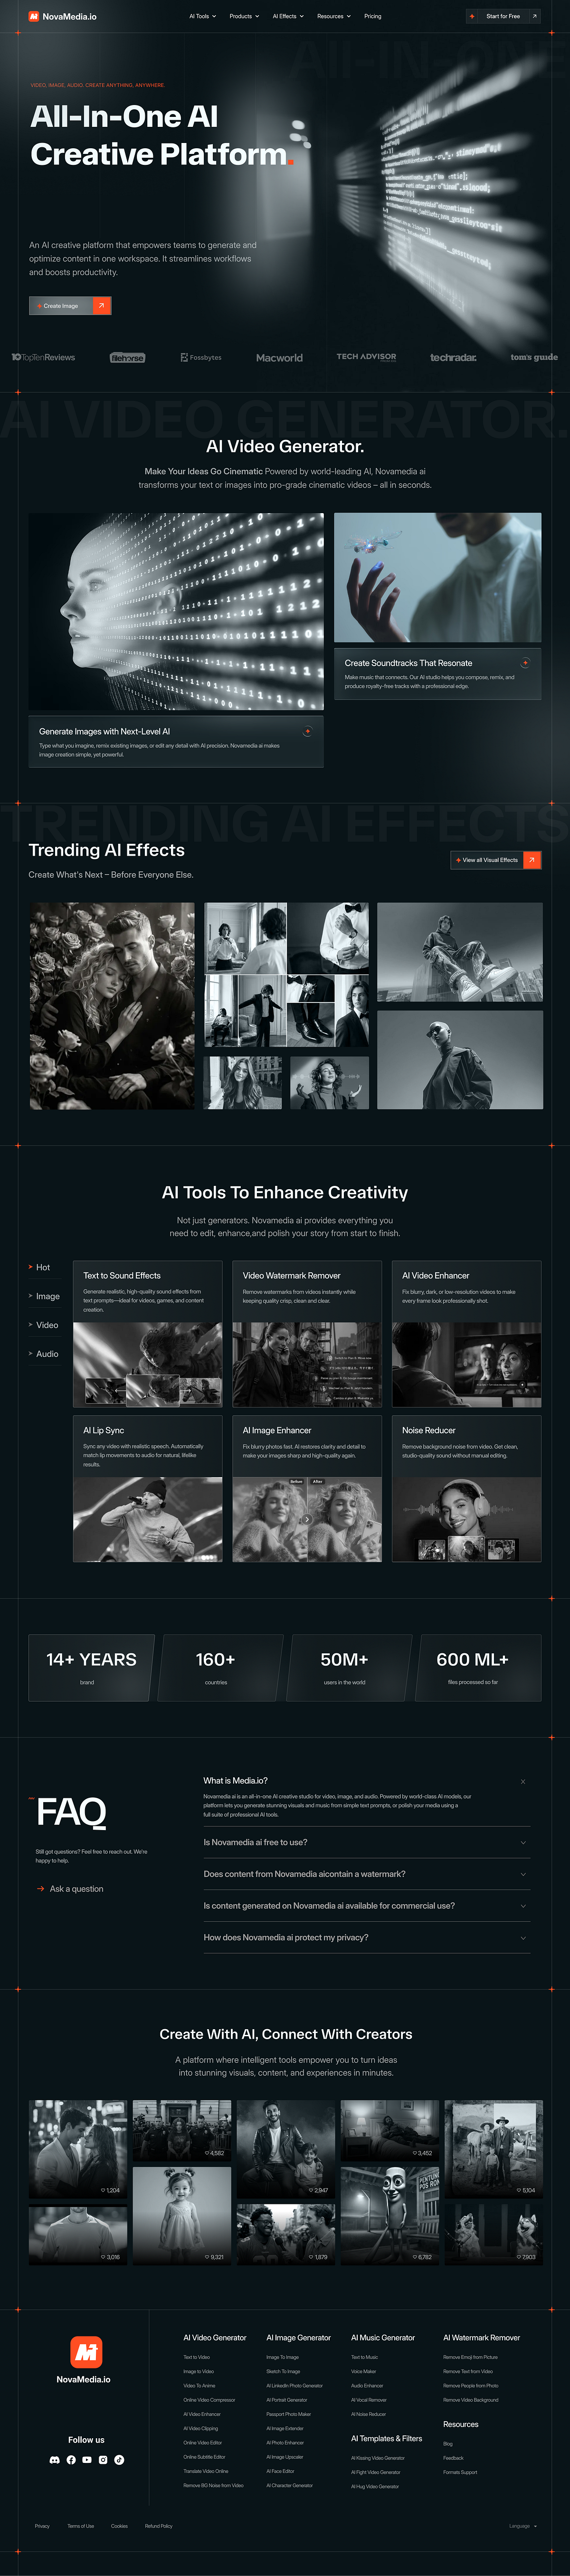Click the AI Image Enhancer slider arrow
570x2576 pixels.
307,1519
